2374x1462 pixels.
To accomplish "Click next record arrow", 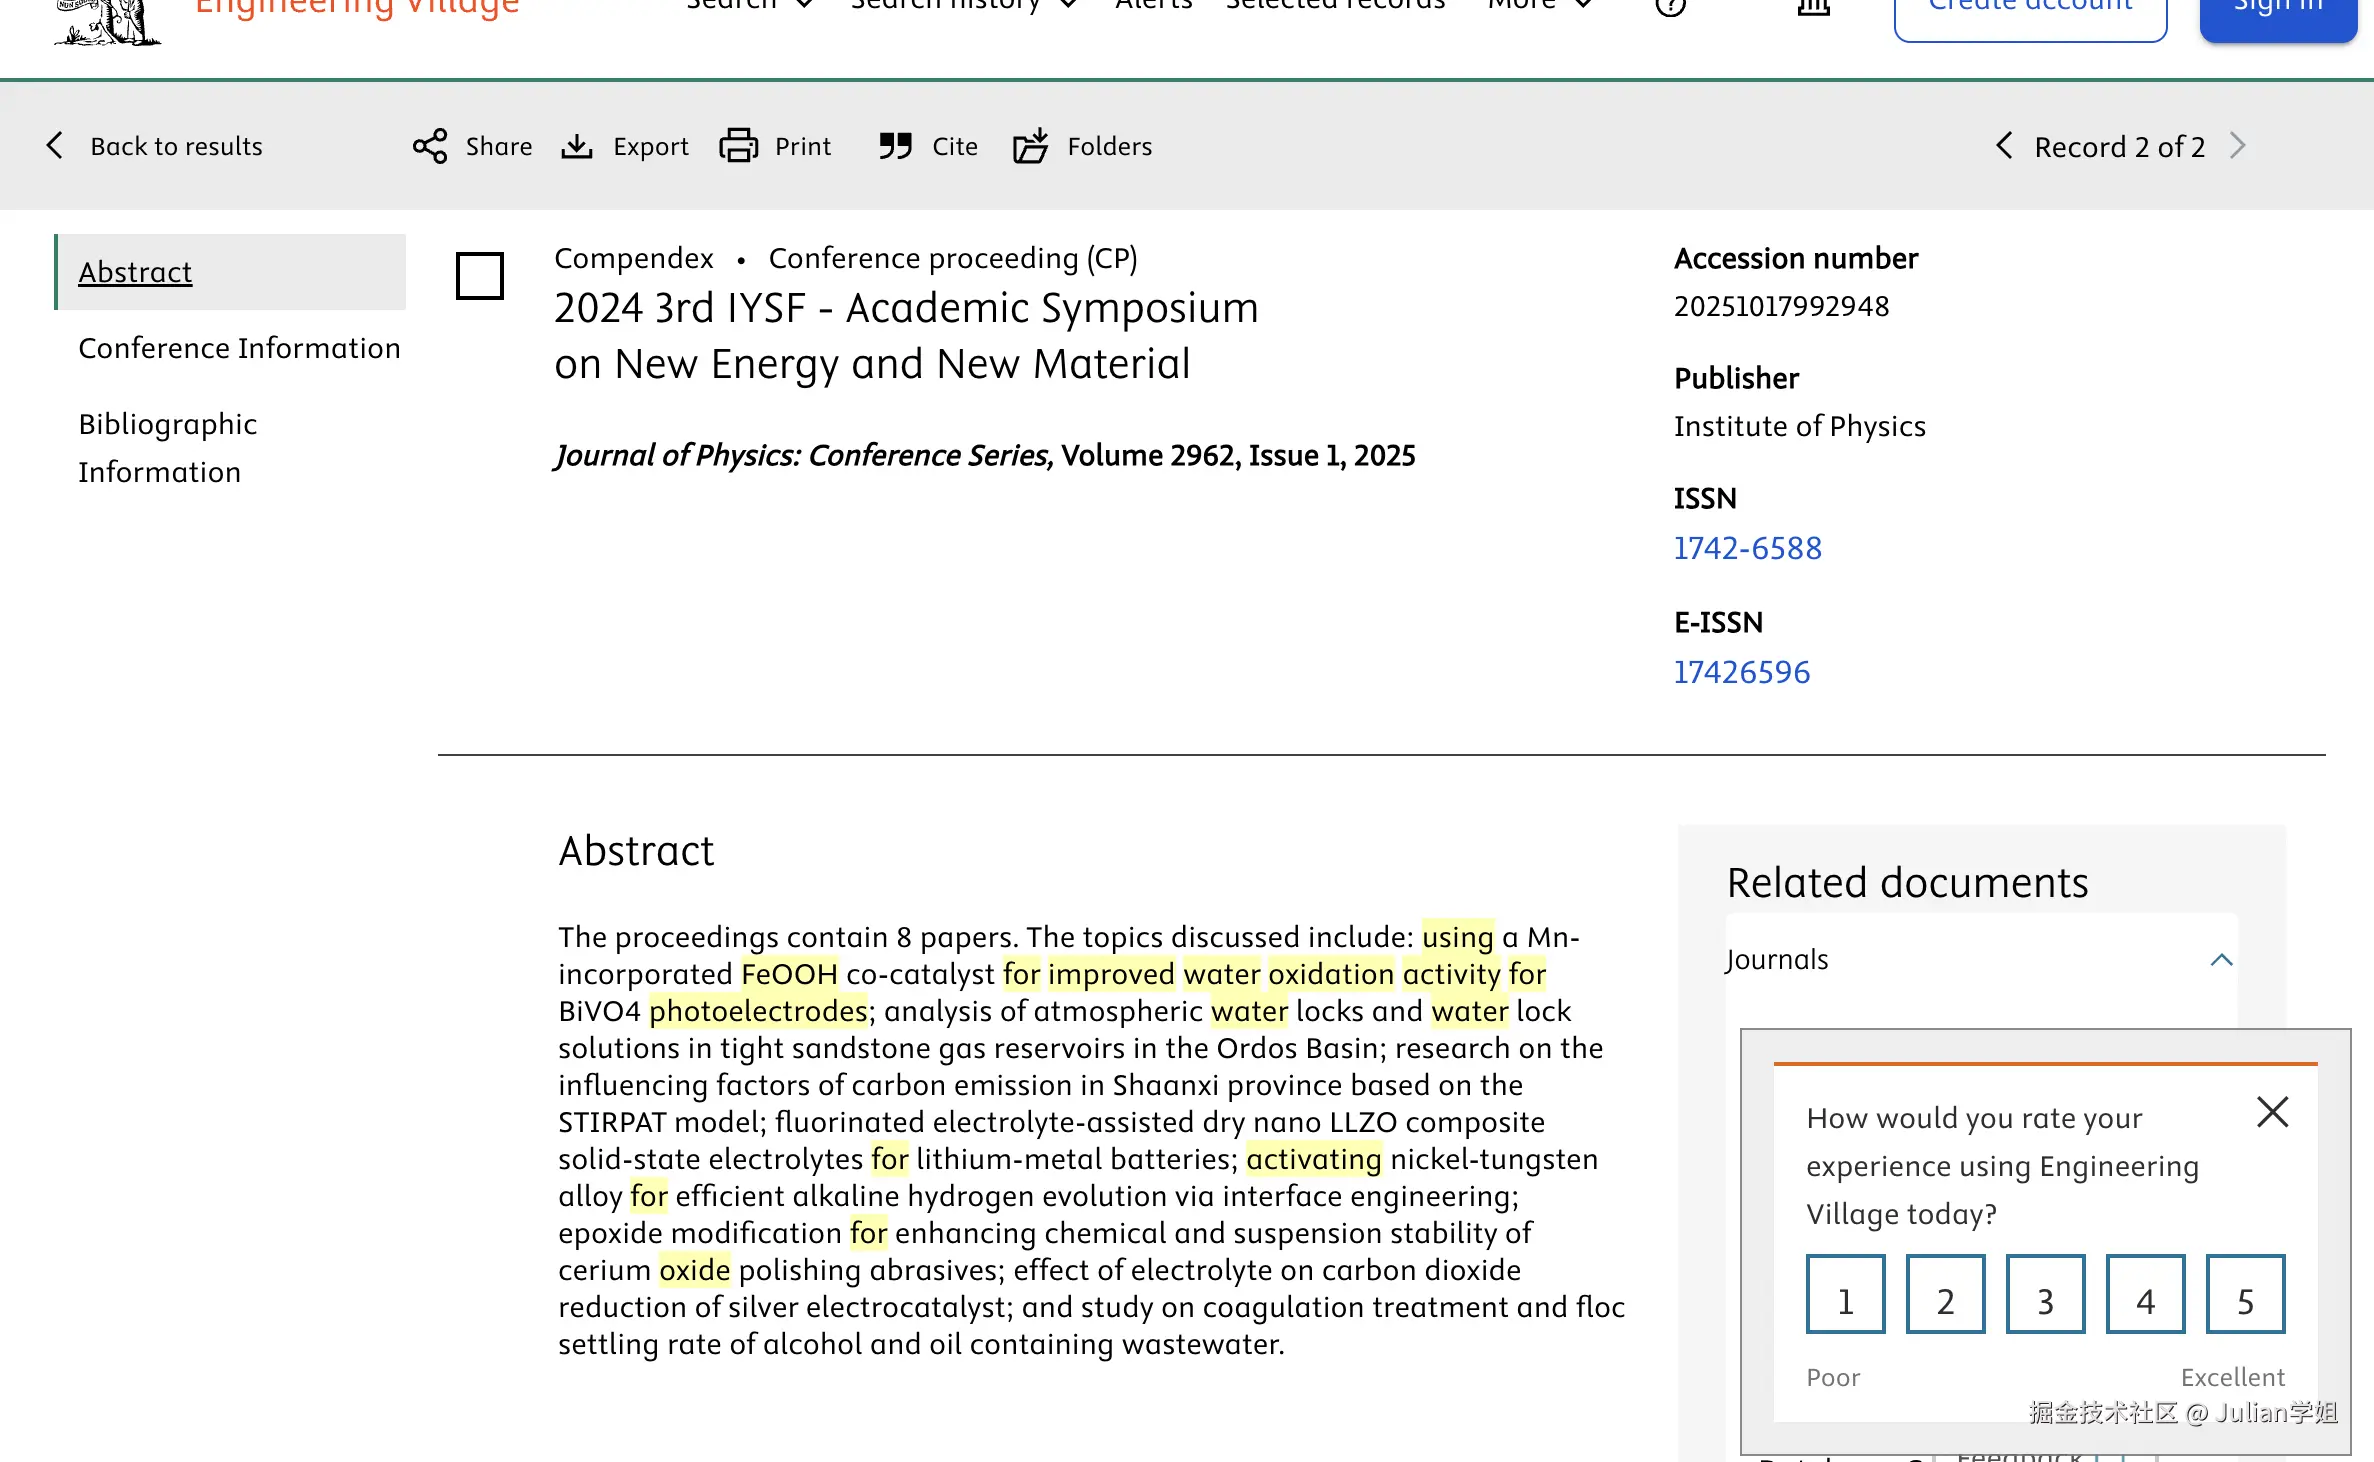I will point(2238,146).
